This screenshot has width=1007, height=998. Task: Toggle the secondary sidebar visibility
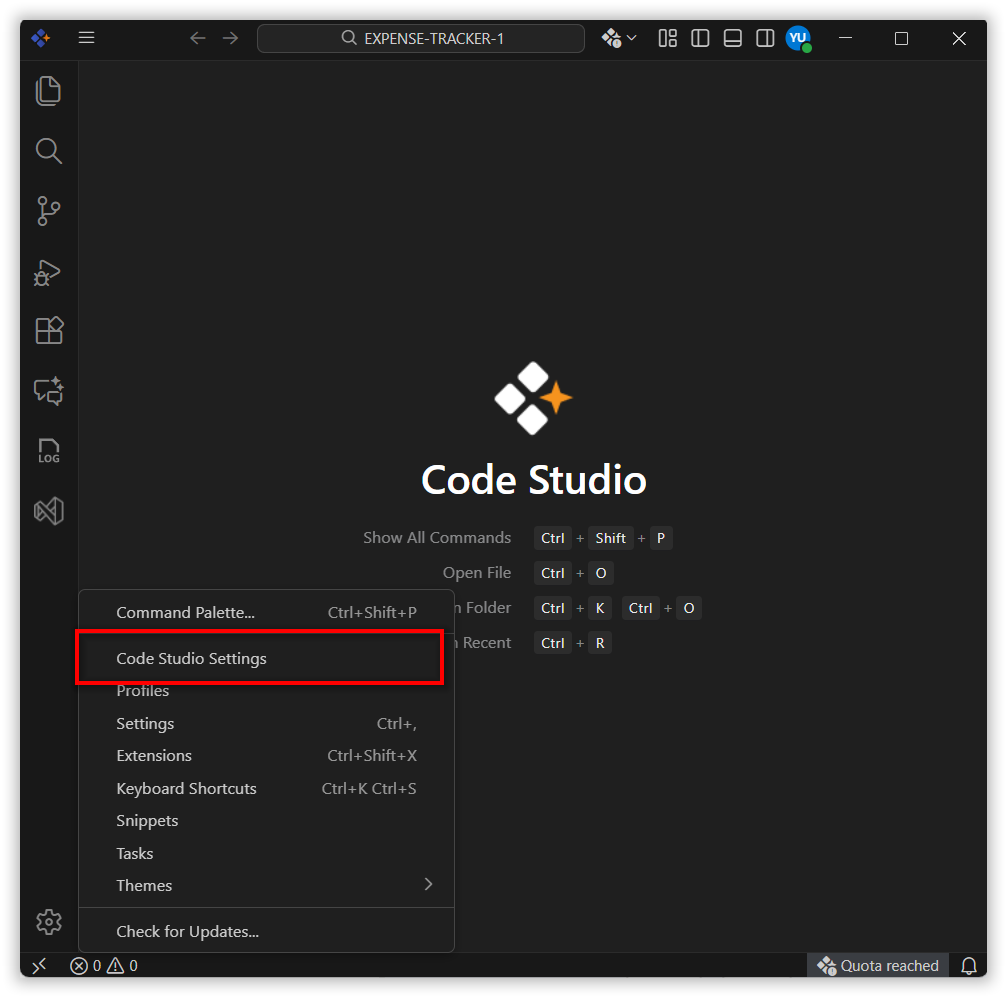pyautogui.click(x=765, y=38)
